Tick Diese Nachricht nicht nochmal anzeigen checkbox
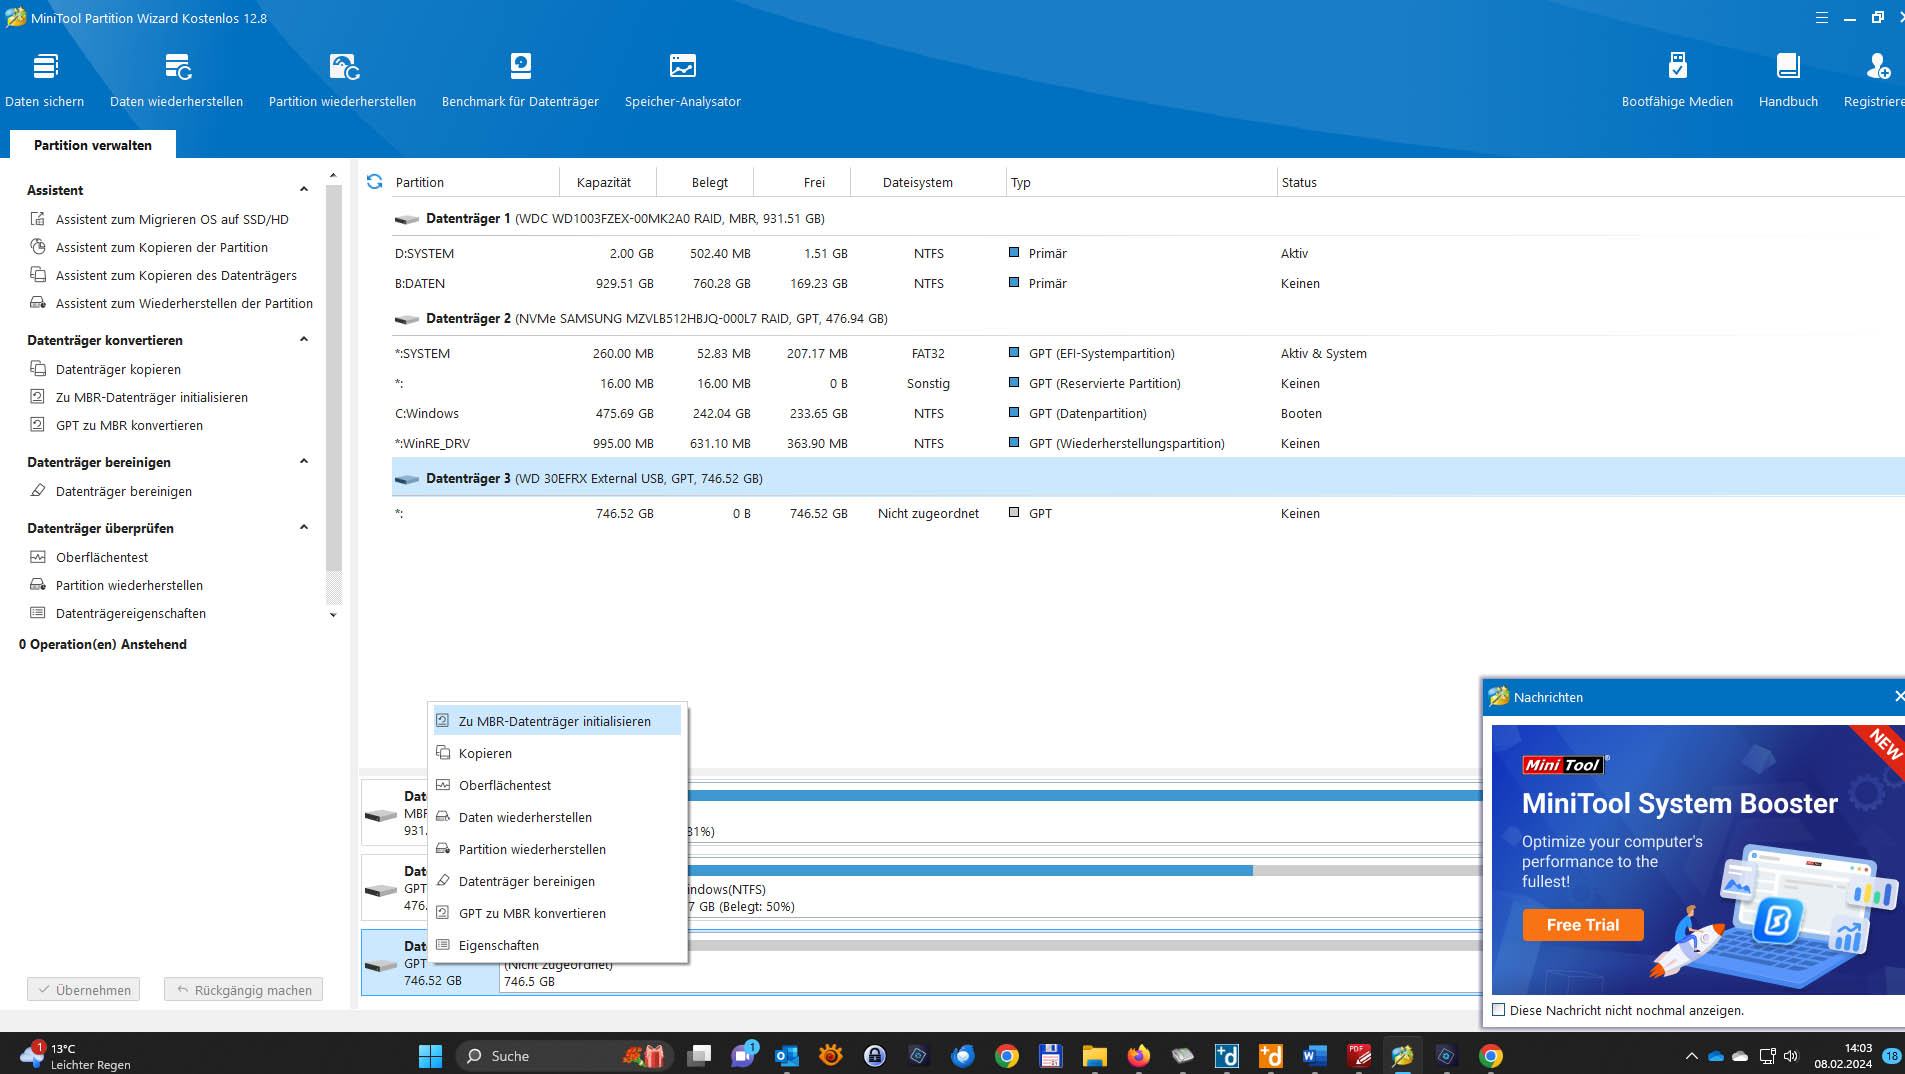Image resolution: width=1905 pixels, height=1074 pixels. point(1498,1010)
